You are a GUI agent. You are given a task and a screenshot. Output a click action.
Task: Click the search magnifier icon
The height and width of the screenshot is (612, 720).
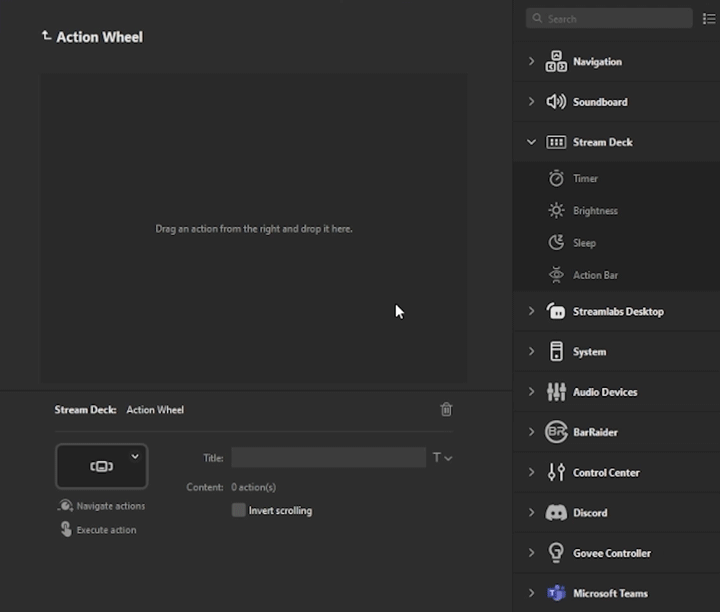(x=537, y=18)
